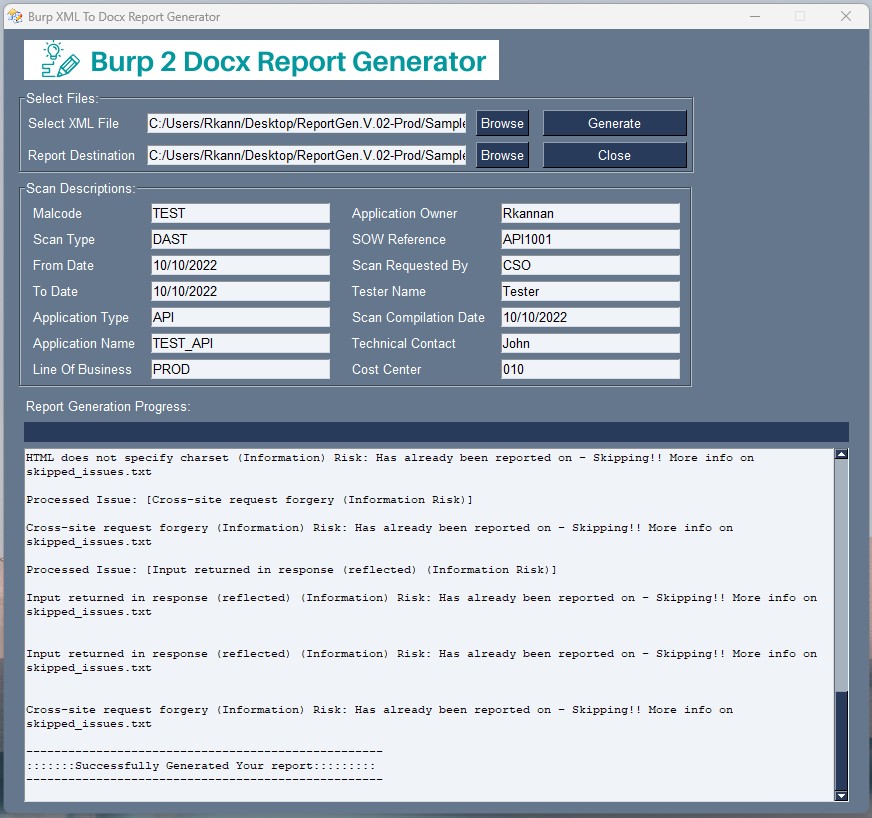Viewport: 872px width, 818px height.
Task: Browse for the Report Destination folder
Action: click(x=502, y=155)
